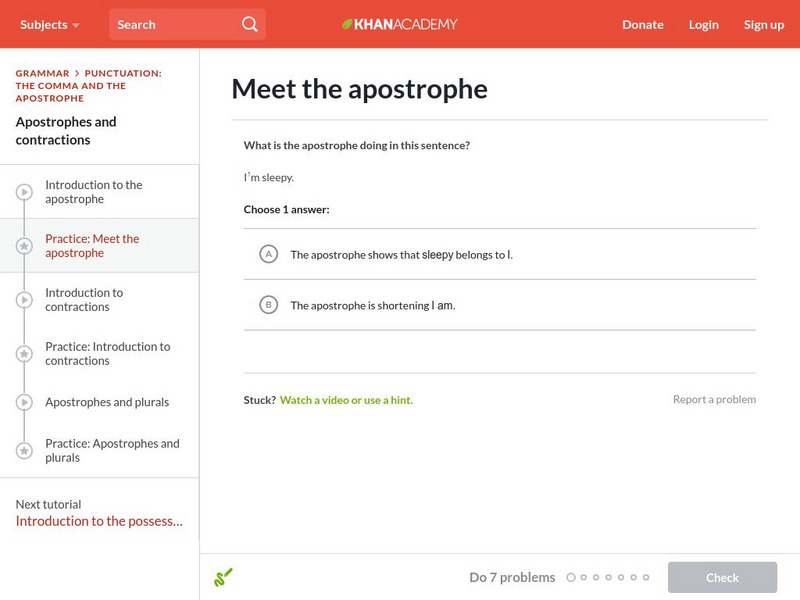Click star icon for Practice: Introduction to contractions
Viewport: 800px width, 600px height.
(24, 354)
